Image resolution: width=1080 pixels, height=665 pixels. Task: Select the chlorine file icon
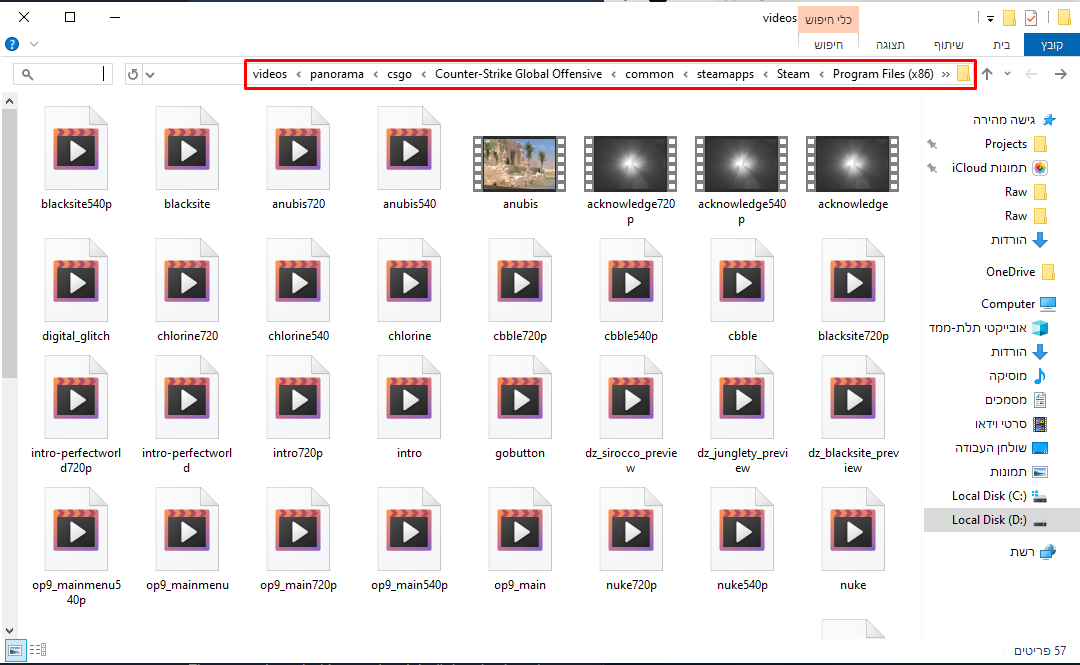(x=409, y=280)
